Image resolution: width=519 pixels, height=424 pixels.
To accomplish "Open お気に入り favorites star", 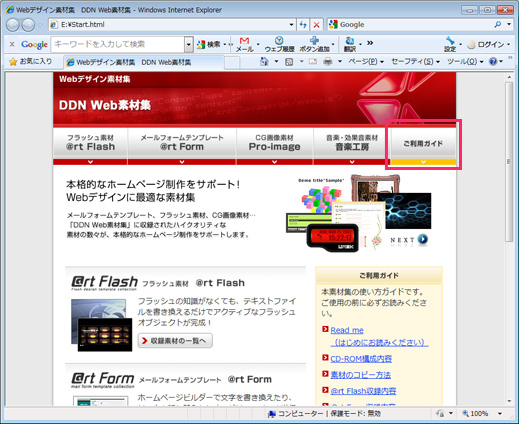I will (x=31, y=62).
